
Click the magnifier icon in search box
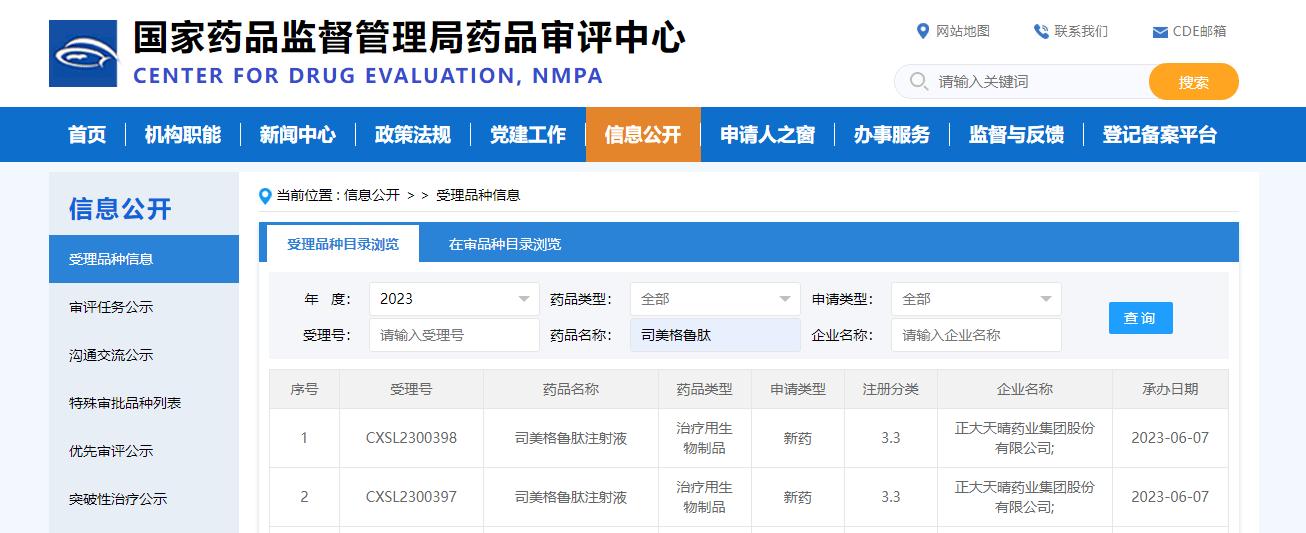coord(917,81)
